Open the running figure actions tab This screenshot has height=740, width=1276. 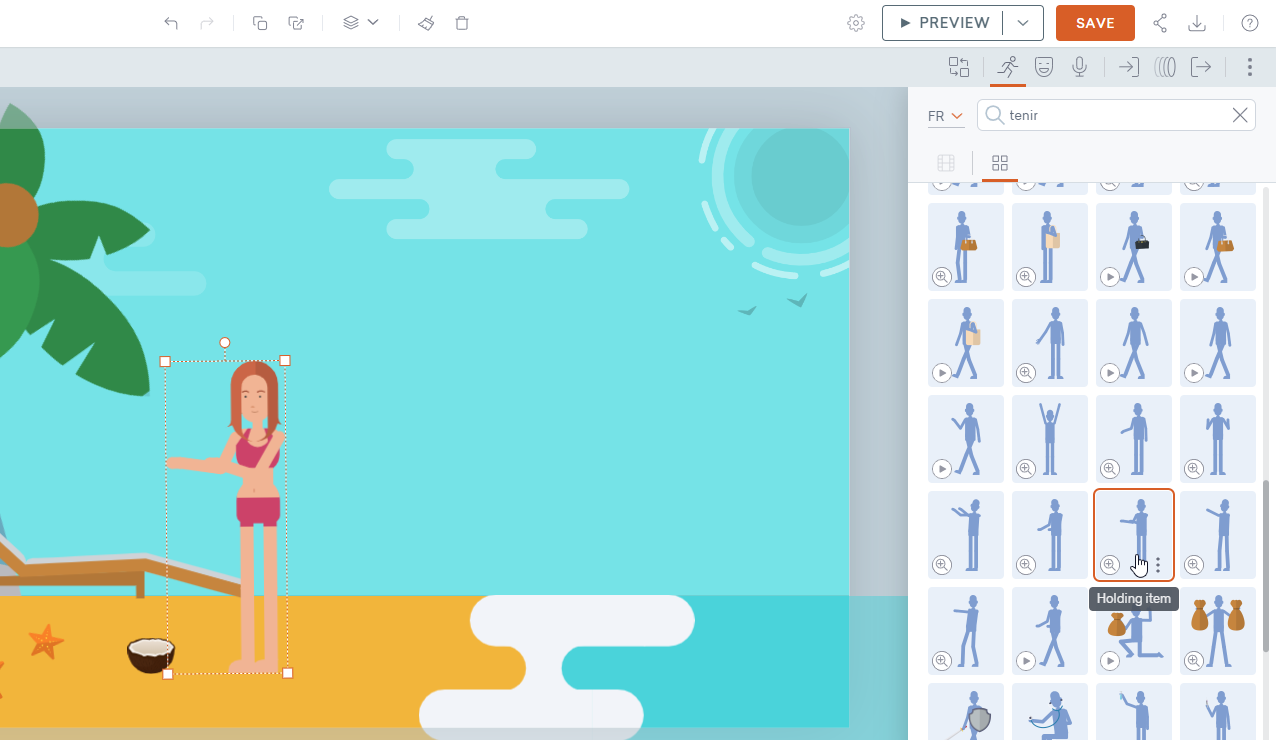click(x=1008, y=67)
